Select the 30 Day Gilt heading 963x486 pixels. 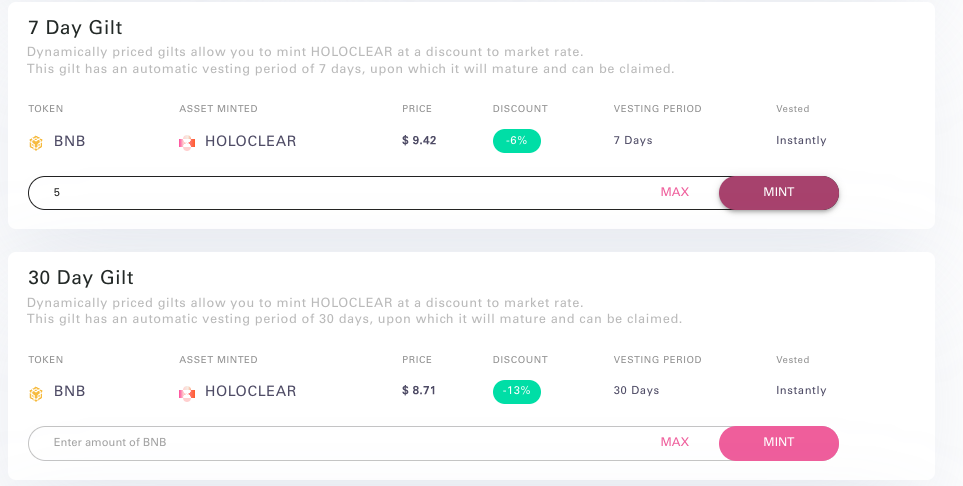(81, 278)
